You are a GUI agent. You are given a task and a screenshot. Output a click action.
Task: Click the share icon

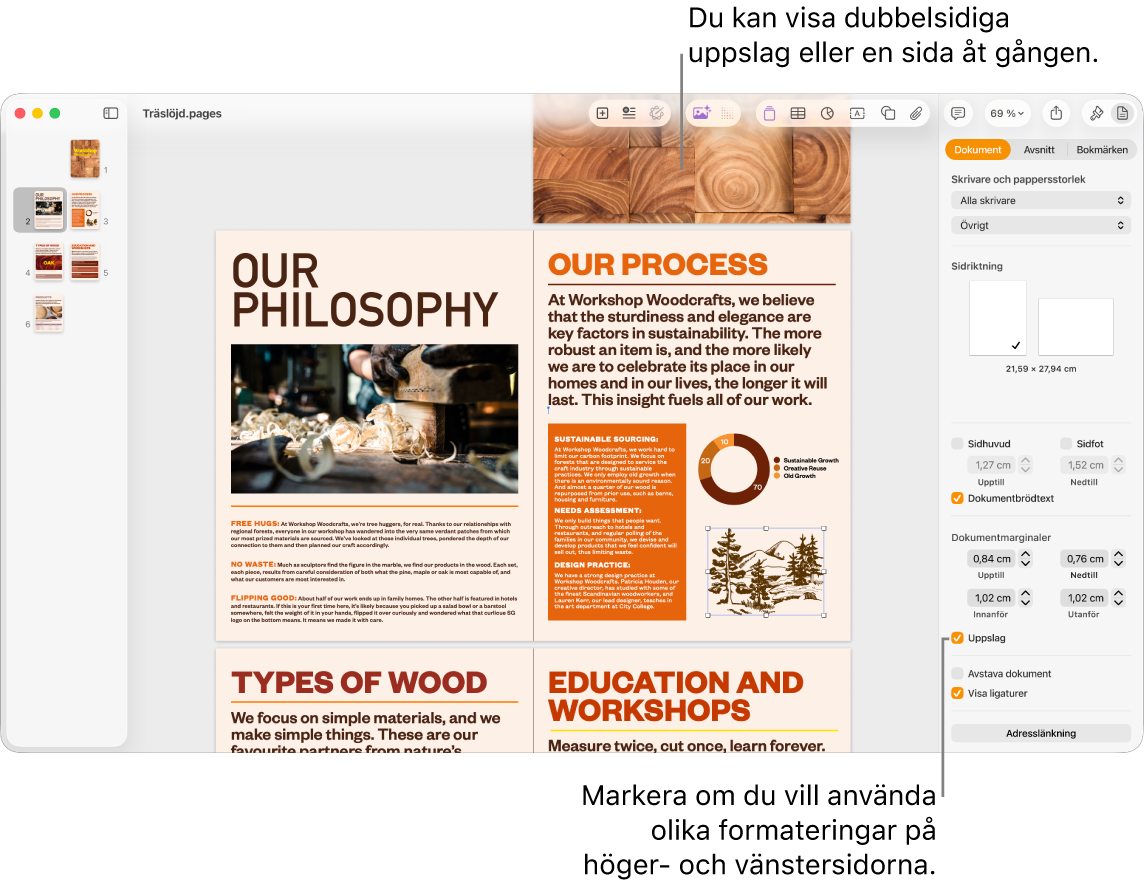[1056, 113]
